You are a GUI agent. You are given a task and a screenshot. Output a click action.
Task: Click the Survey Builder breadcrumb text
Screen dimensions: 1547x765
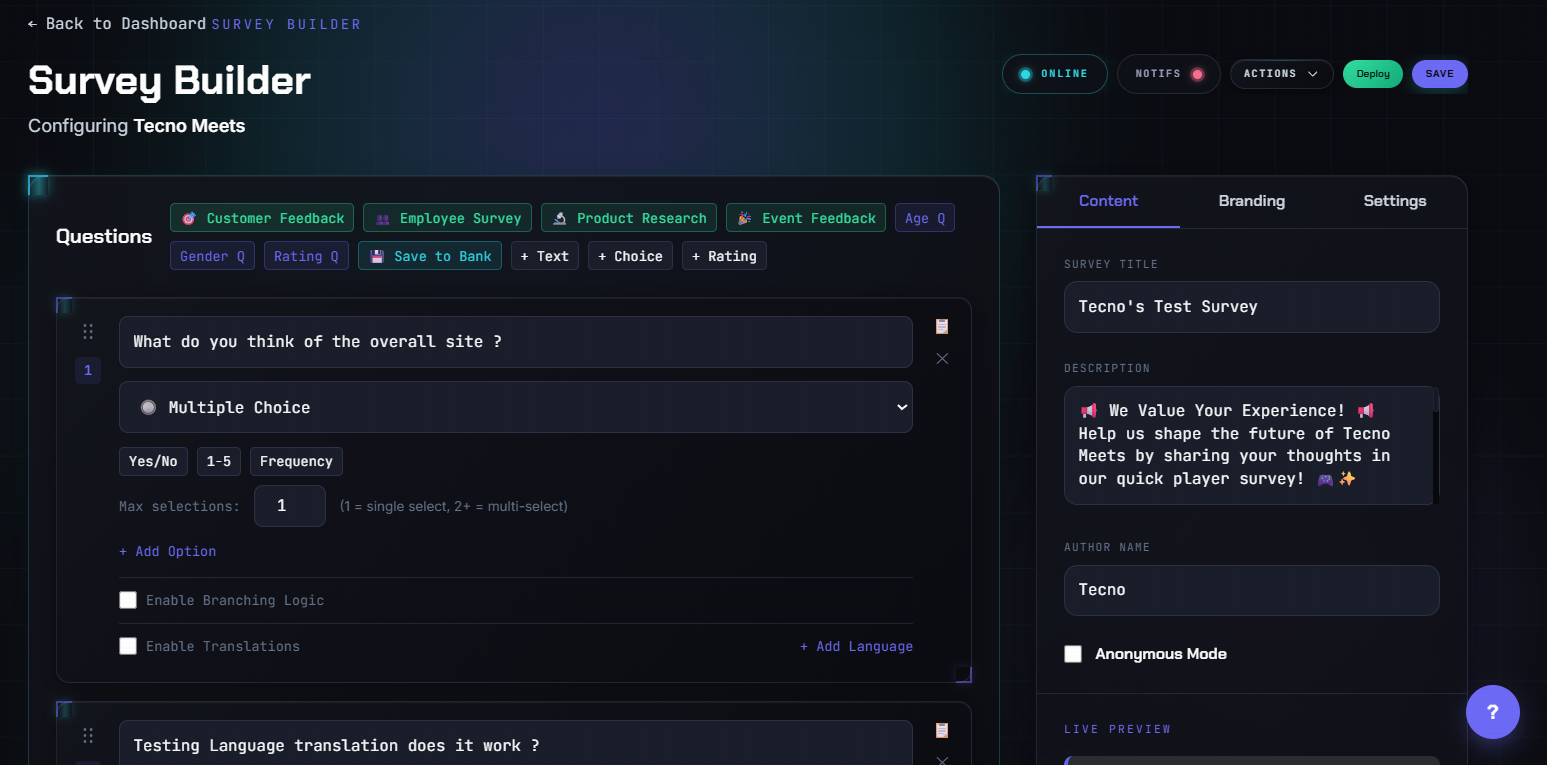(x=286, y=24)
